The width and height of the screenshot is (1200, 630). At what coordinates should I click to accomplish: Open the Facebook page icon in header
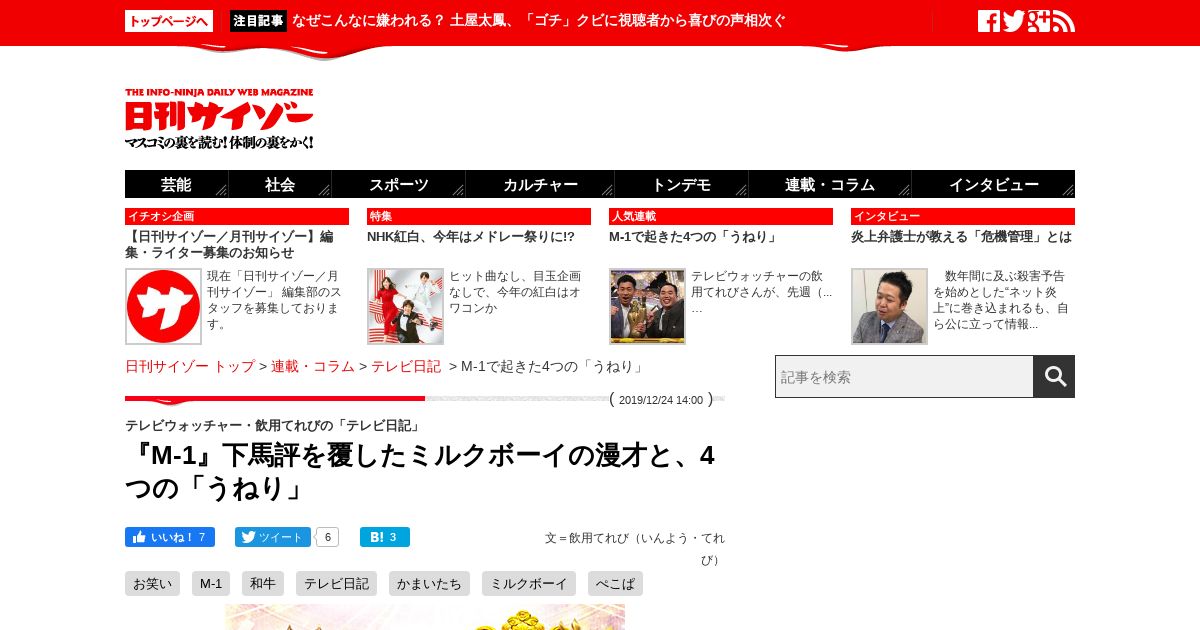tap(988, 21)
